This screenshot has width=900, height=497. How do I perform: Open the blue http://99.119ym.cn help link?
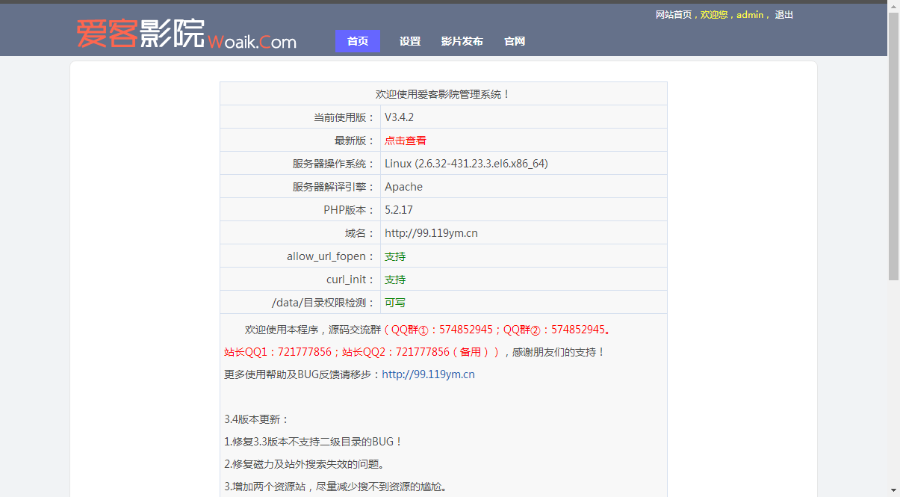pos(428,374)
